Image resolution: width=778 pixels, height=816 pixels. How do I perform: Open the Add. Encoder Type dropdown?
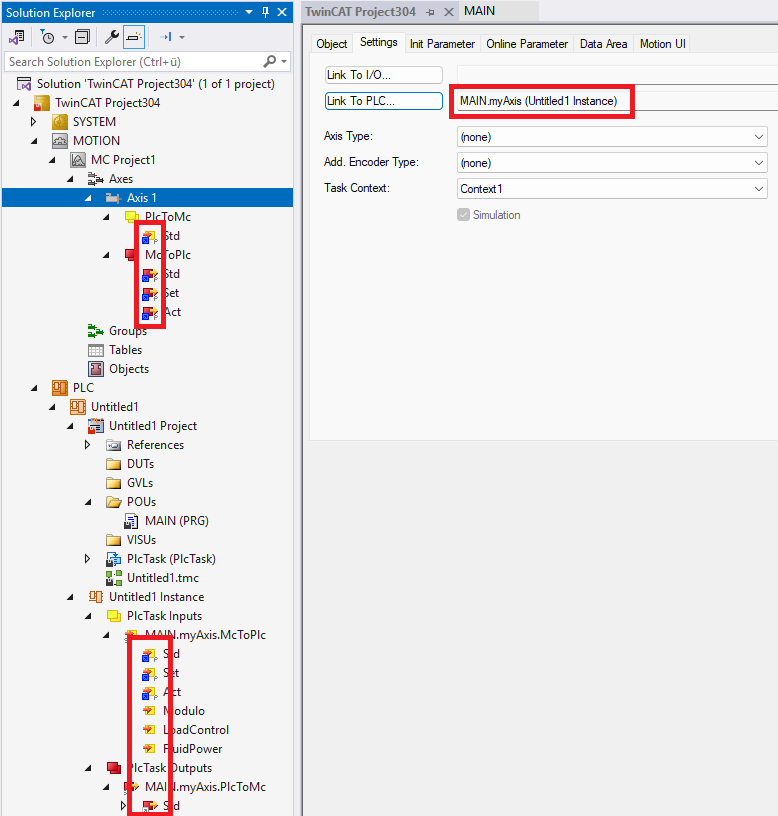tap(612, 163)
